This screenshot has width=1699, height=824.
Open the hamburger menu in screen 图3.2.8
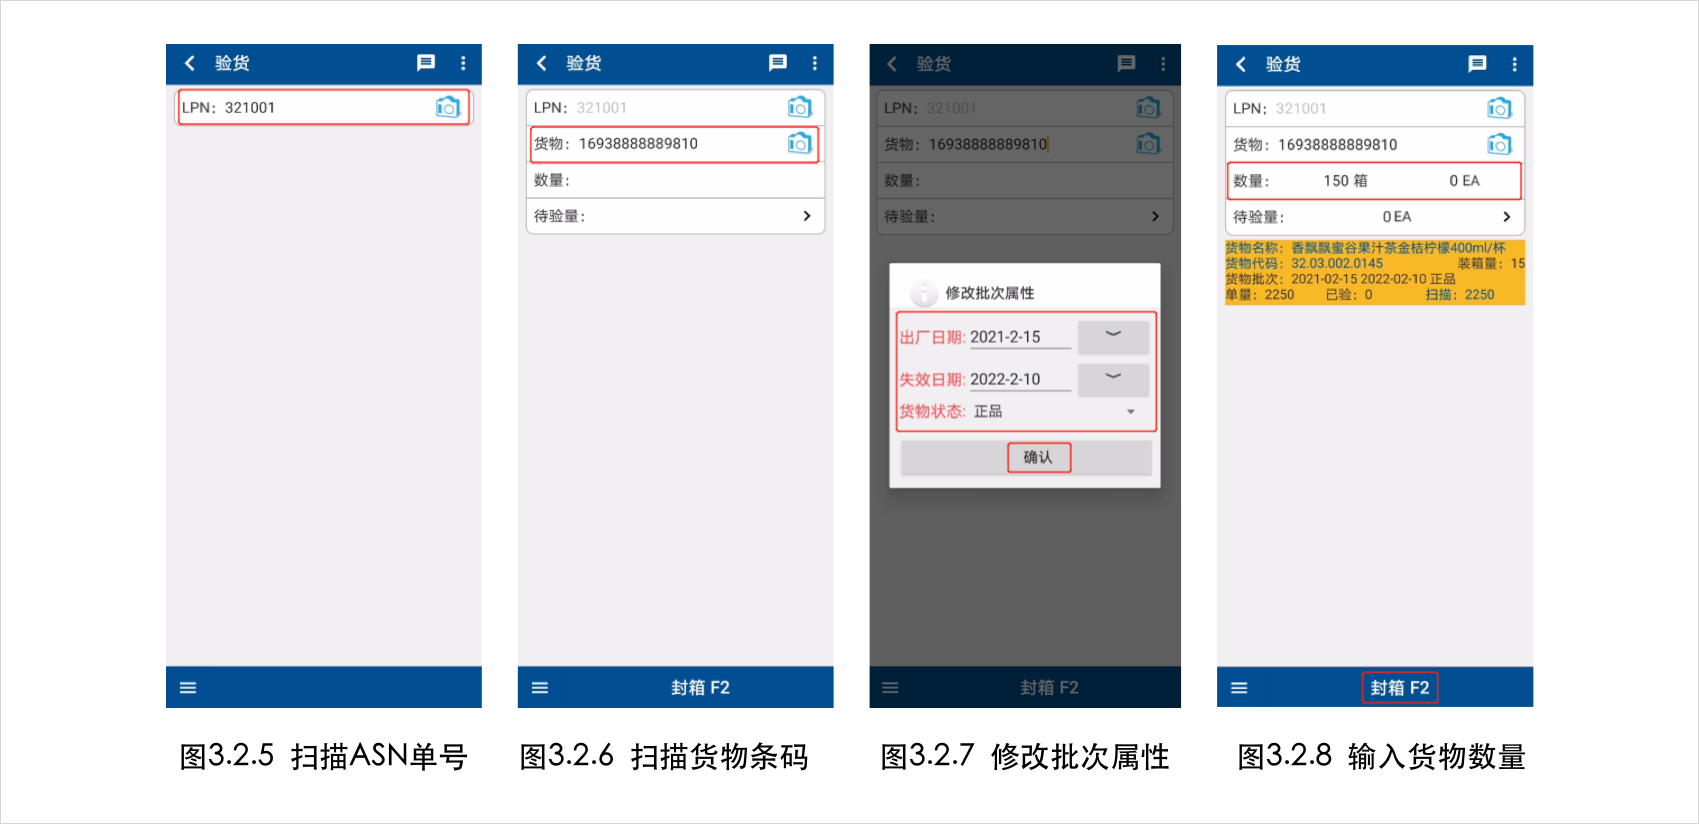pos(1239,688)
